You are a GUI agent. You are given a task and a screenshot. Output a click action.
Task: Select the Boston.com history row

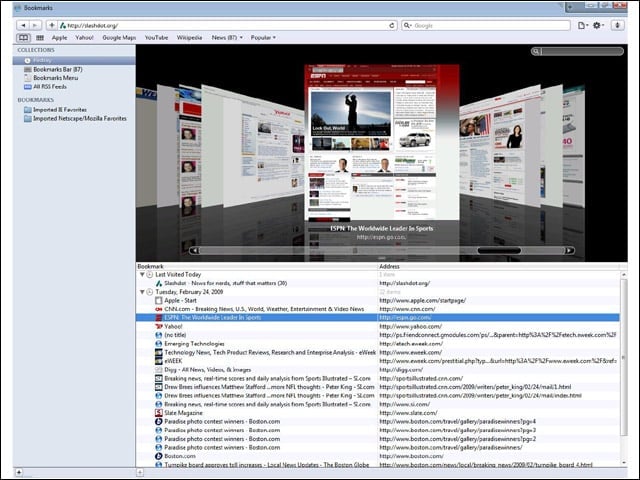(x=378, y=456)
